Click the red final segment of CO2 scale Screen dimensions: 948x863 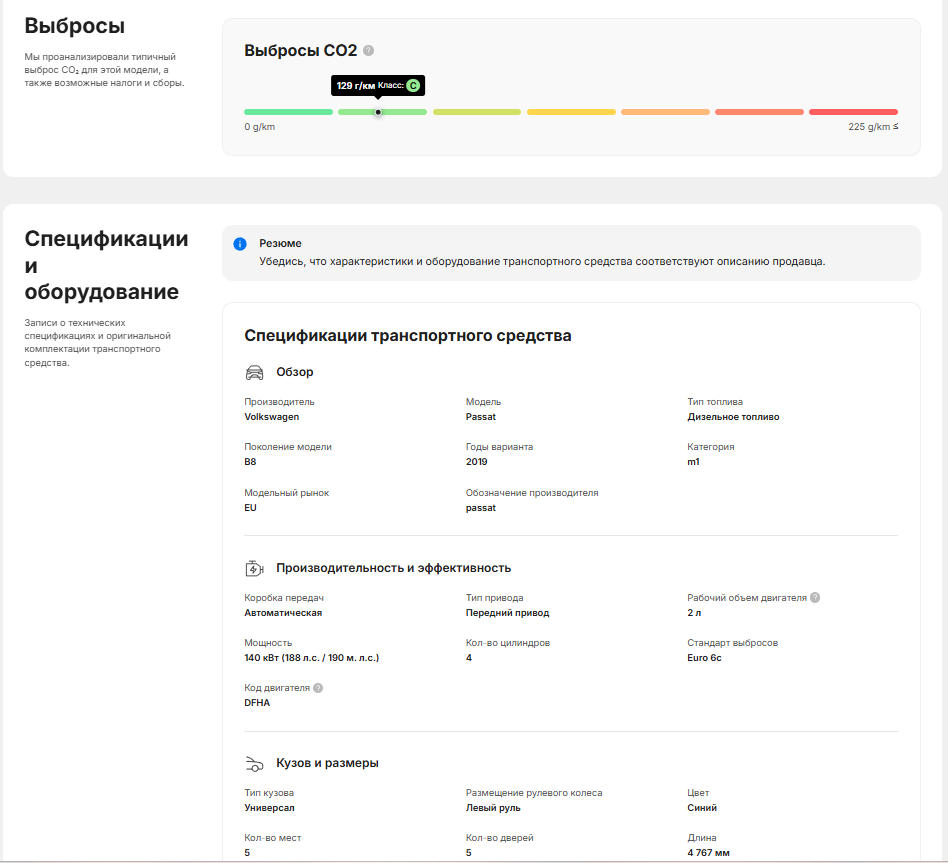(853, 112)
